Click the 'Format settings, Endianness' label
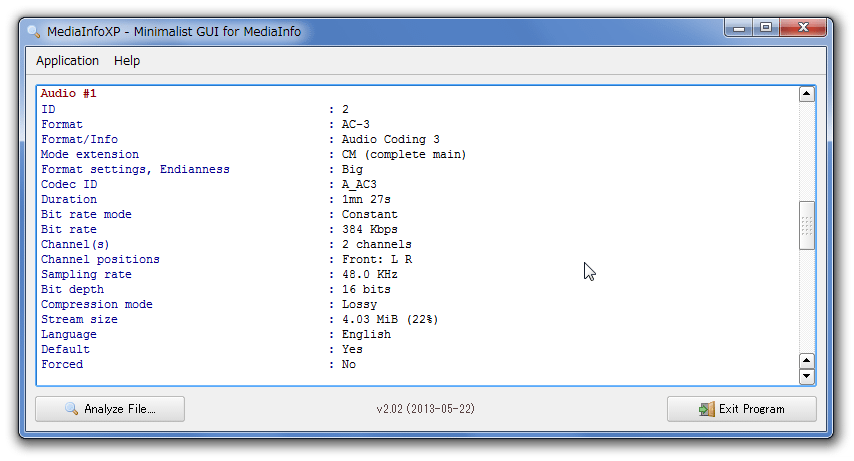 pyautogui.click(x=135, y=169)
